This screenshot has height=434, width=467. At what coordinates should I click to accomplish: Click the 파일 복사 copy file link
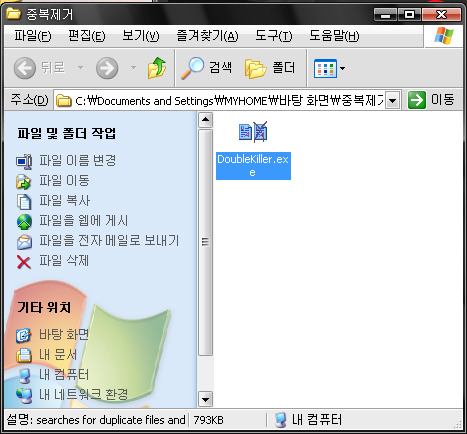point(65,201)
